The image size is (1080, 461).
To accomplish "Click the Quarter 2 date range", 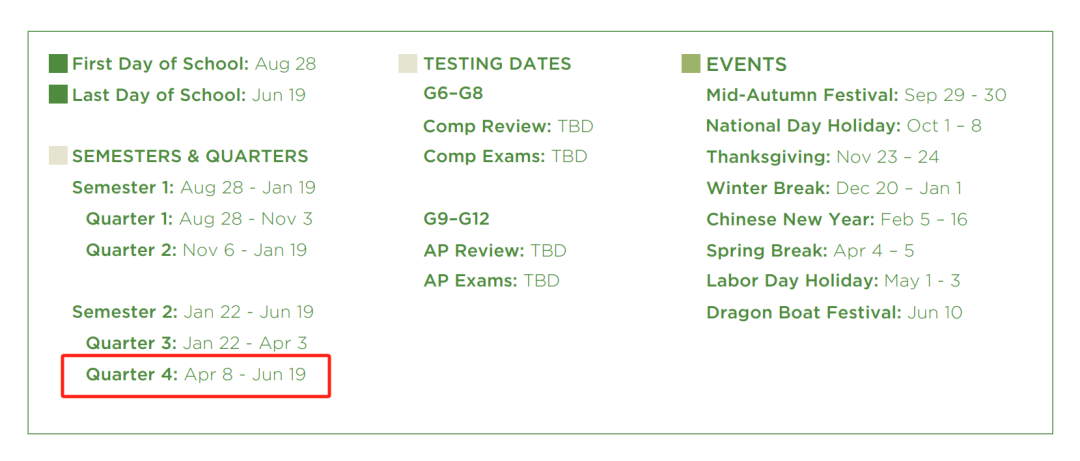I will point(245,250).
